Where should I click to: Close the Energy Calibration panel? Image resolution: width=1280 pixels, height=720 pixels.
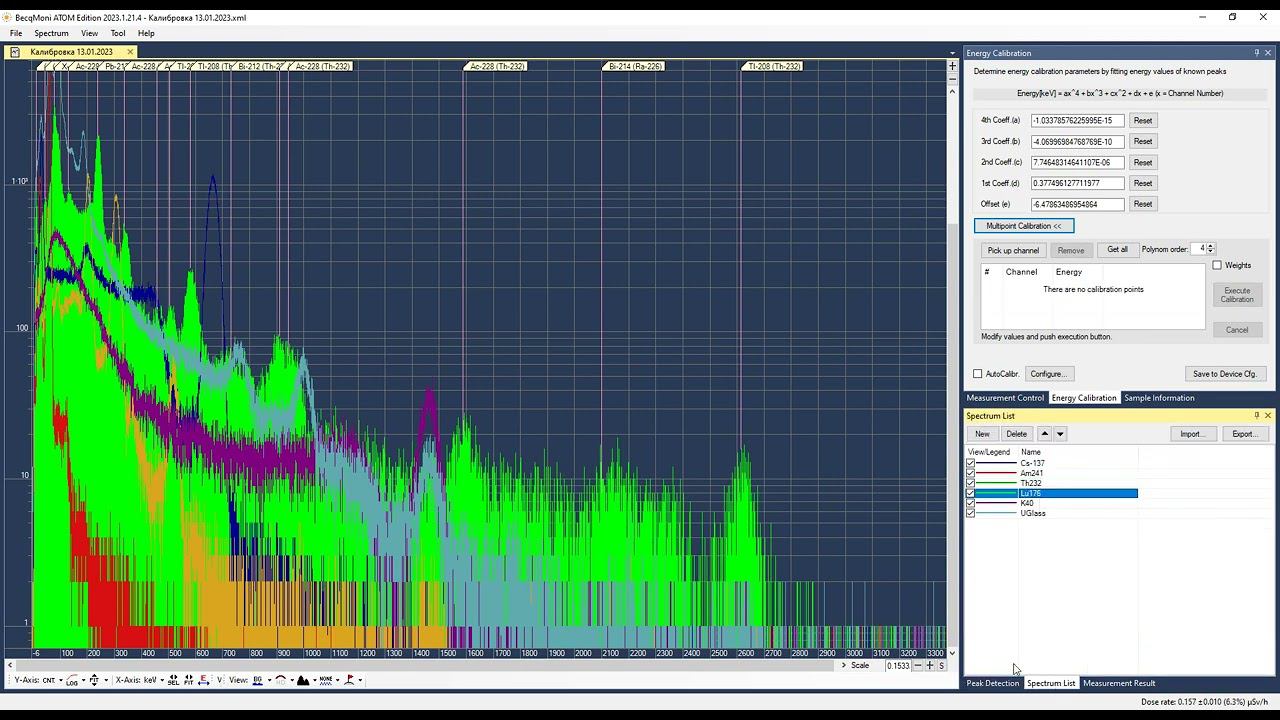tap(1268, 53)
